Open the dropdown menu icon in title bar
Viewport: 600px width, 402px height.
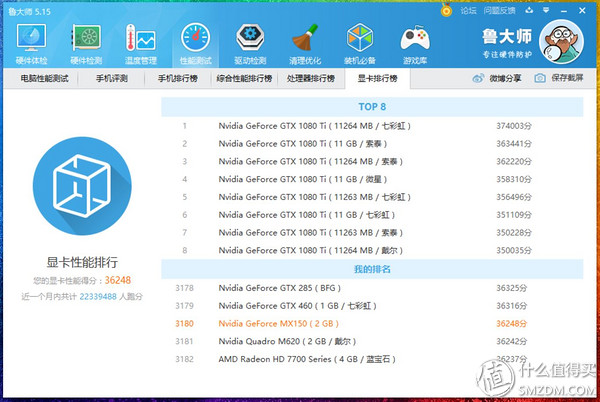point(546,10)
